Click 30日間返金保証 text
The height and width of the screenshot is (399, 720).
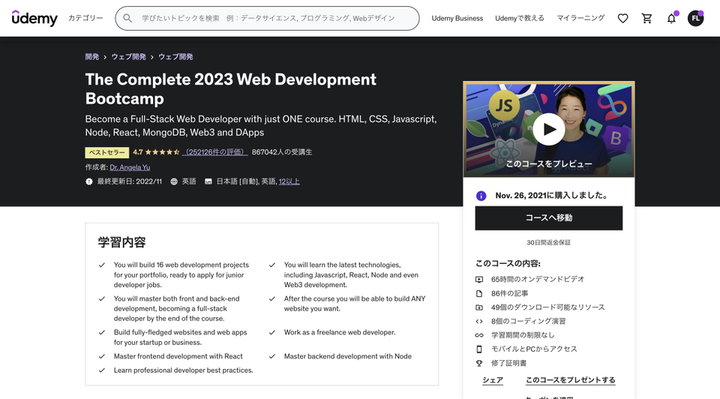549,242
